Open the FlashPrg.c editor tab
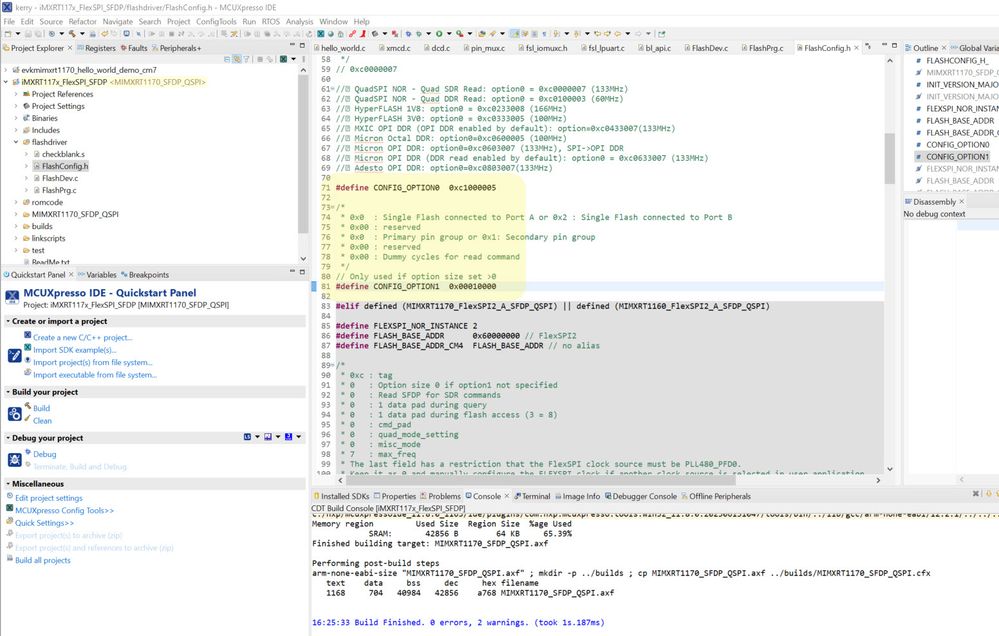The width and height of the screenshot is (999, 636). click(x=761, y=48)
